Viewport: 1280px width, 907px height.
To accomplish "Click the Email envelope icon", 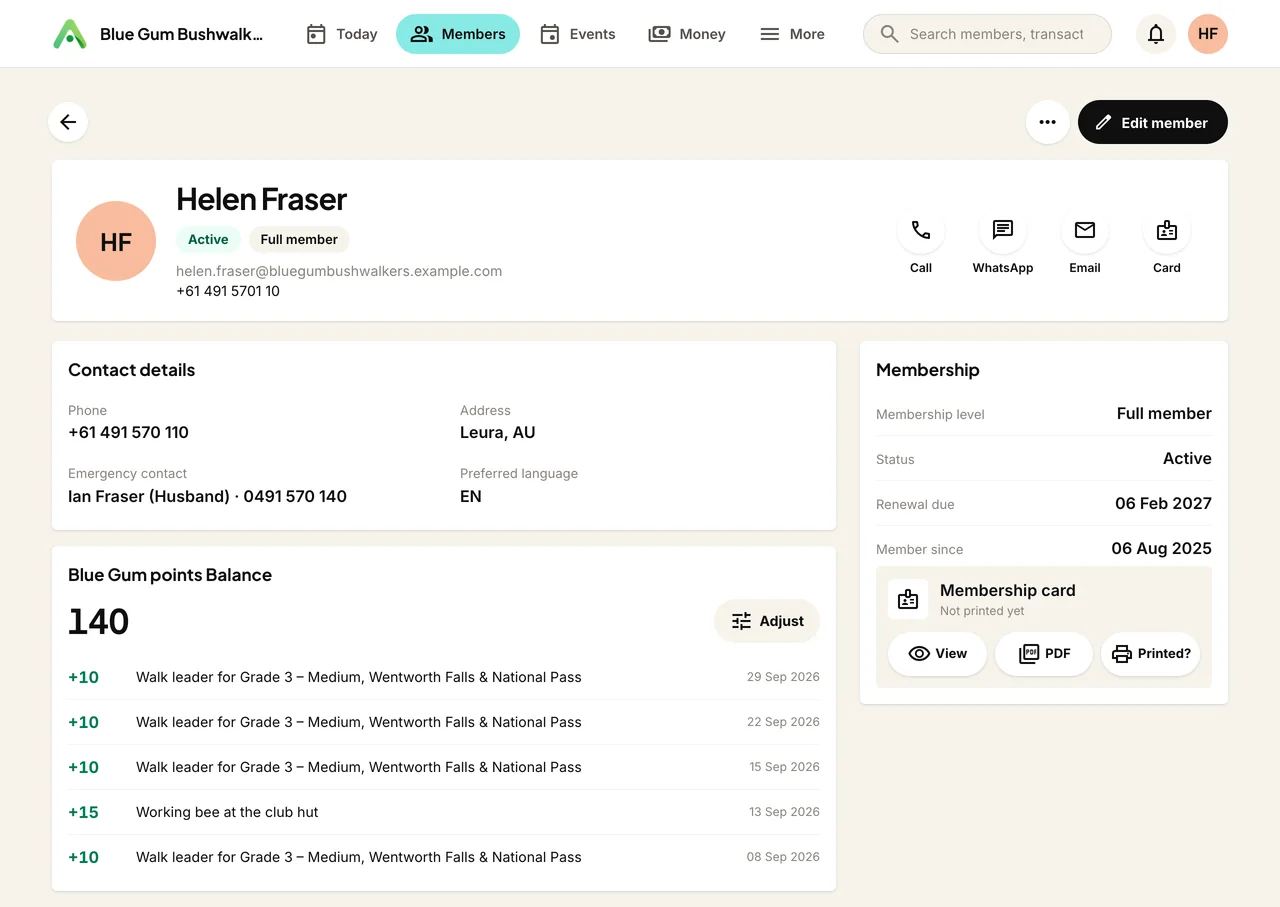I will (1085, 231).
